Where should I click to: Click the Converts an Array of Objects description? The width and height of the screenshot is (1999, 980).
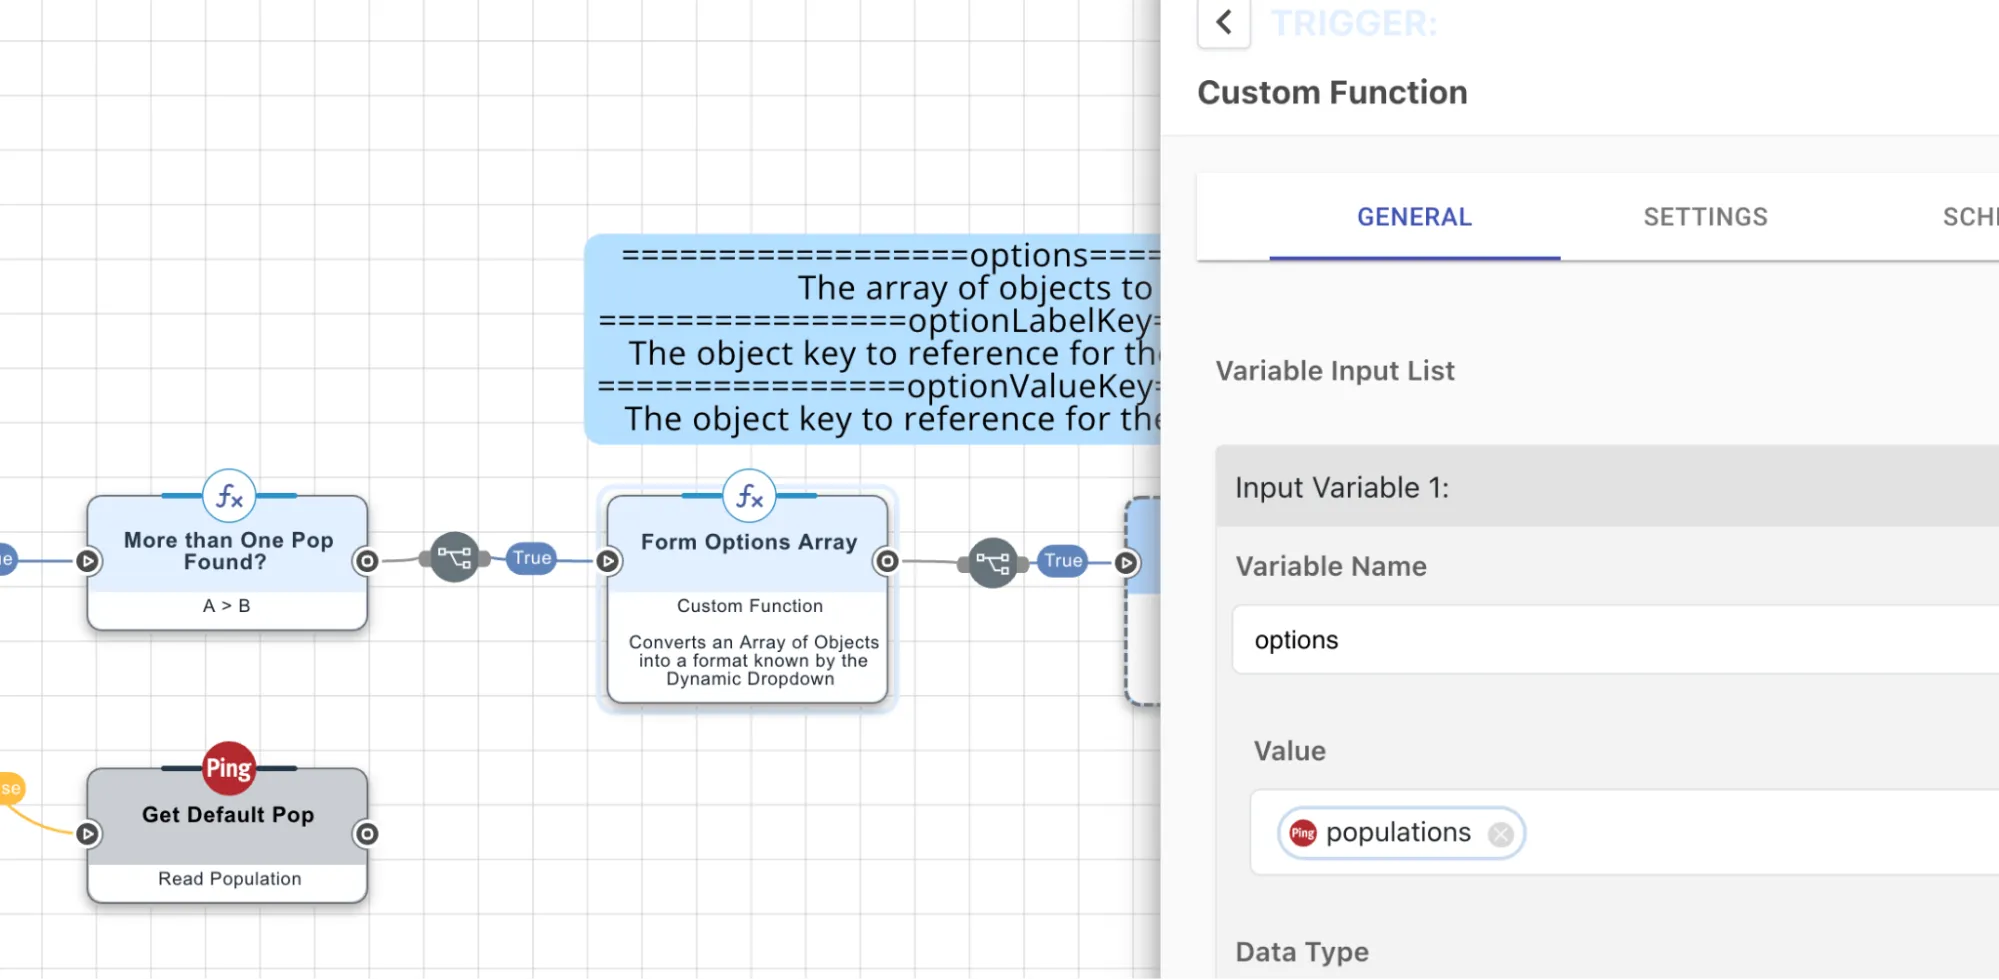pos(753,661)
